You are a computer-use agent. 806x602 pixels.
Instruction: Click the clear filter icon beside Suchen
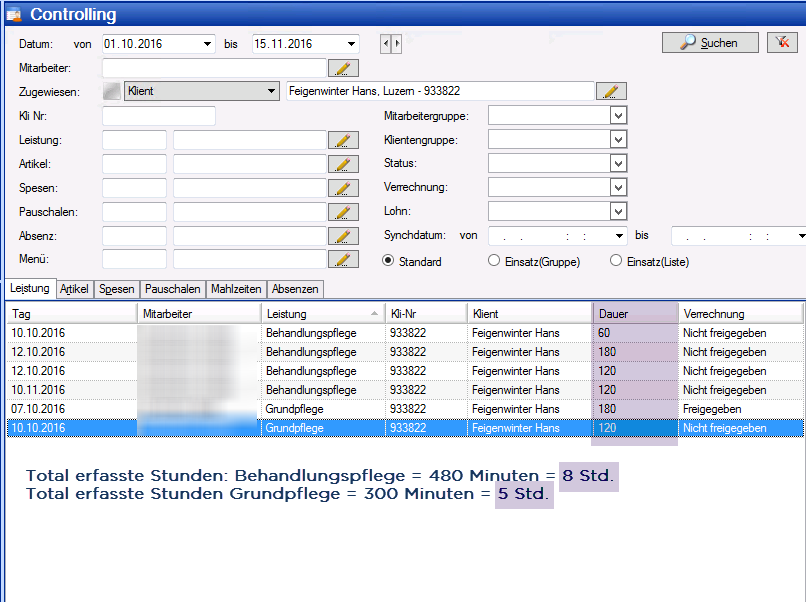[781, 43]
